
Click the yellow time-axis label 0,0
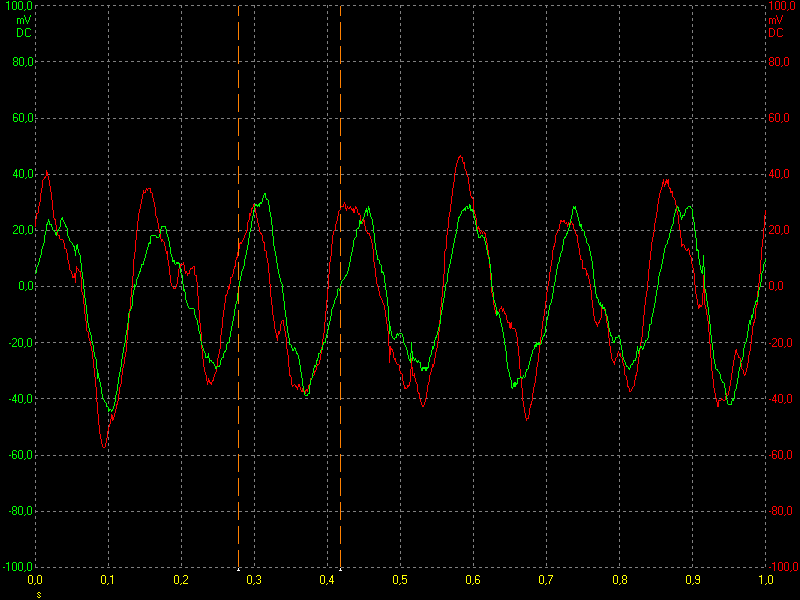click(x=35, y=580)
